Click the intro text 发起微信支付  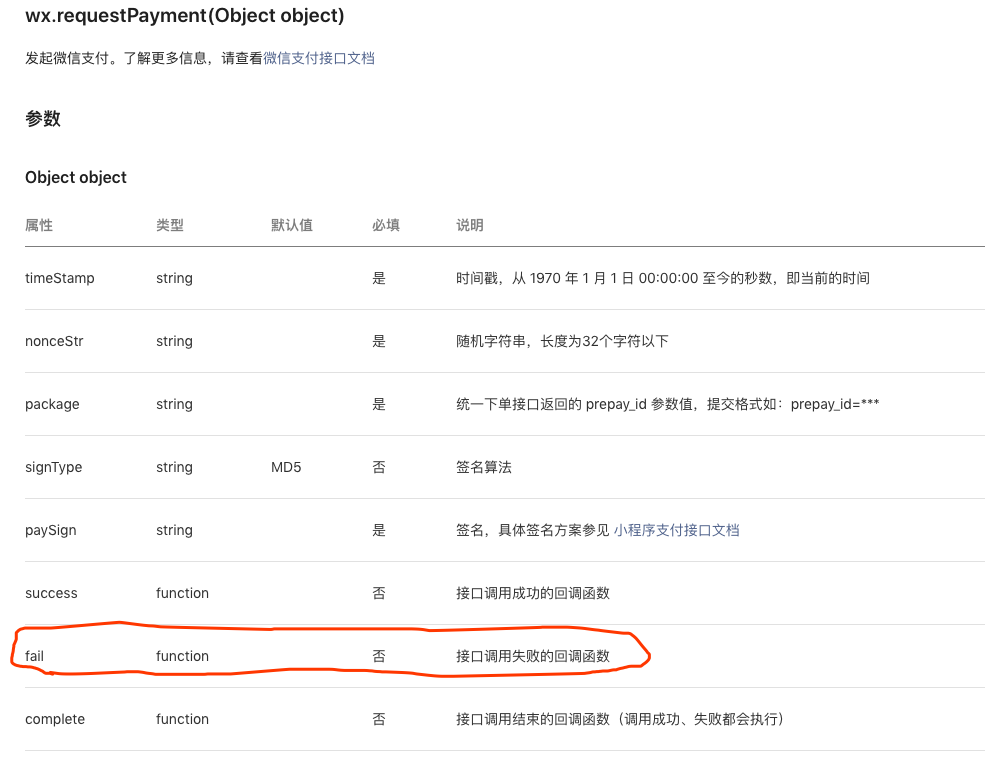click(67, 58)
